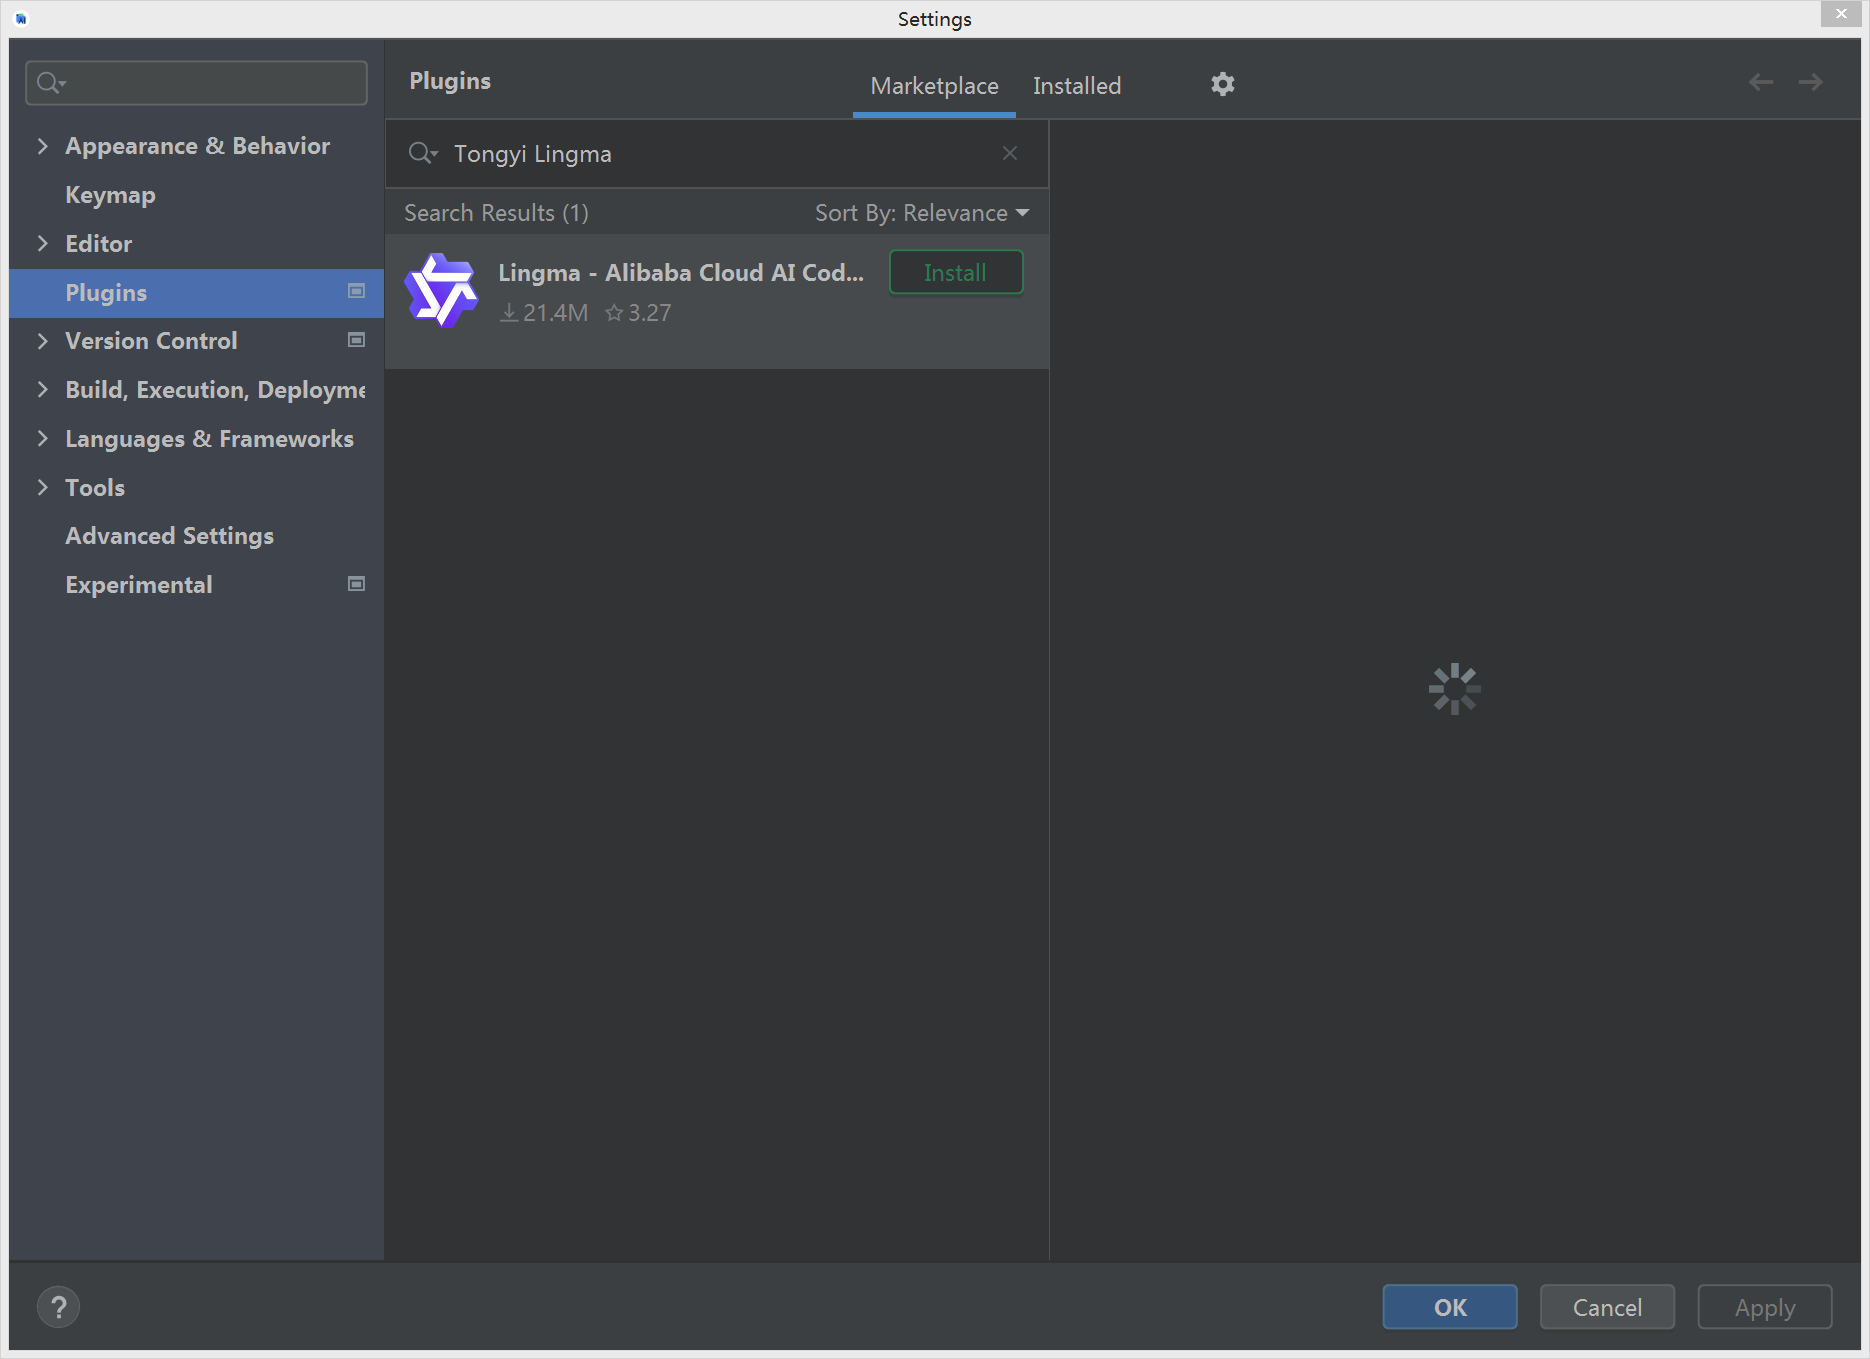Screen dimensions: 1870x1359
Task: Click the project-level icon beside Version Control
Action: [356, 340]
